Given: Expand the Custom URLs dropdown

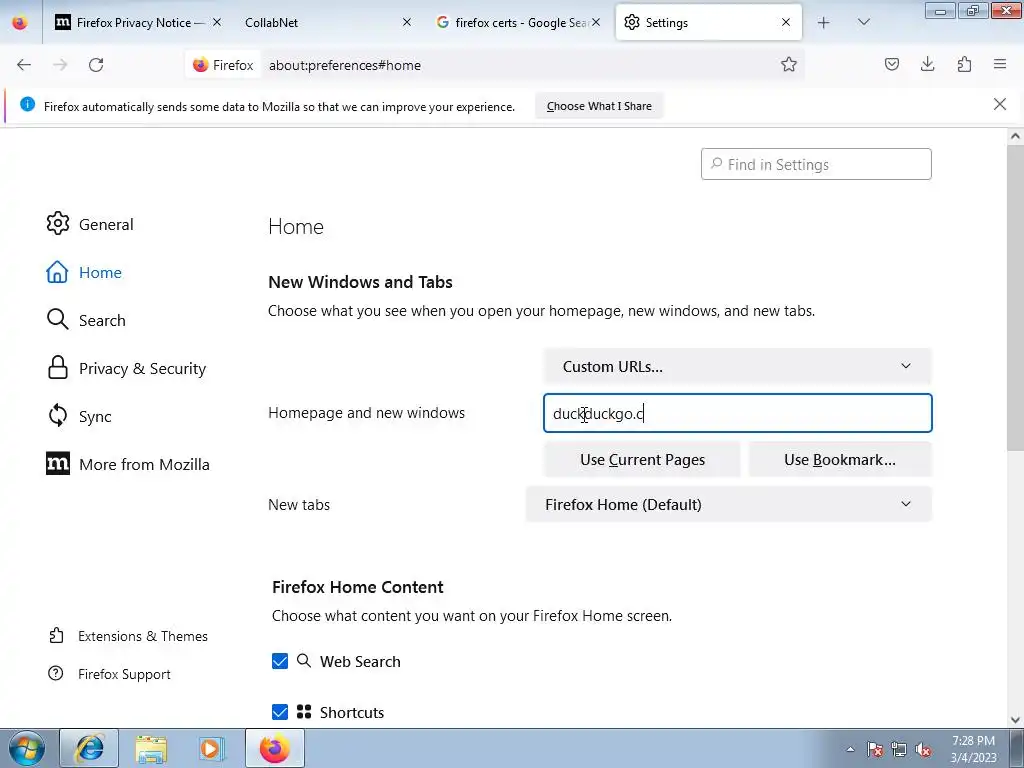Looking at the screenshot, I should pos(737,366).
